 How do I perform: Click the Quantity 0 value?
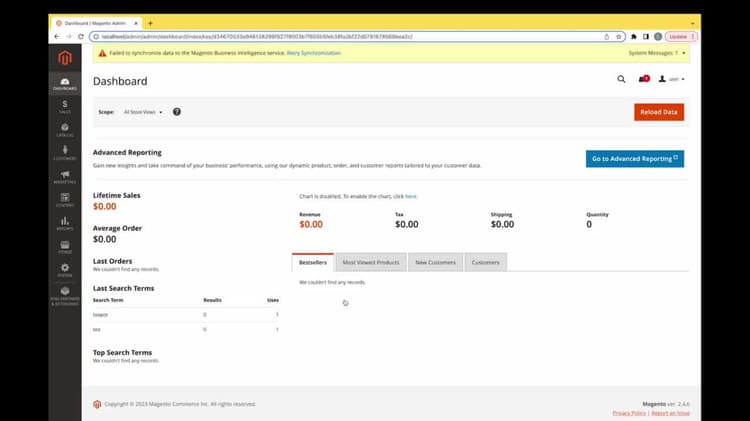[x=589, y=224]
